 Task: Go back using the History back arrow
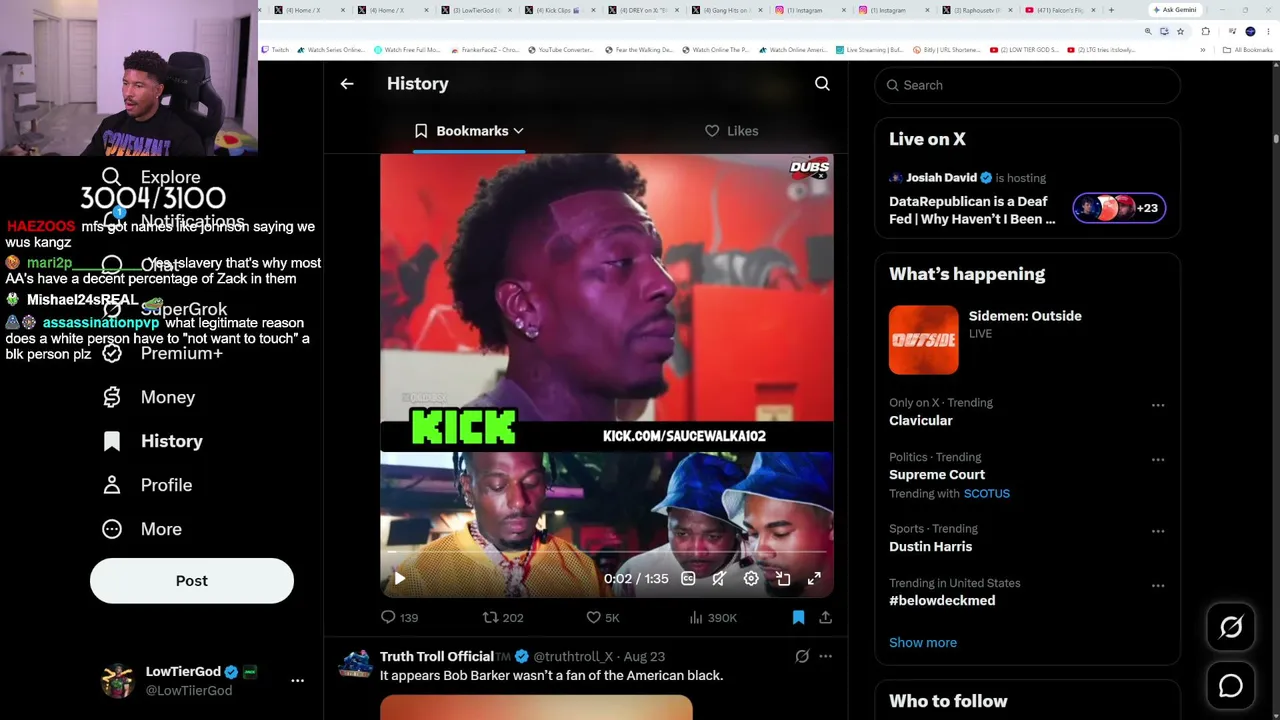click(347, 84)
